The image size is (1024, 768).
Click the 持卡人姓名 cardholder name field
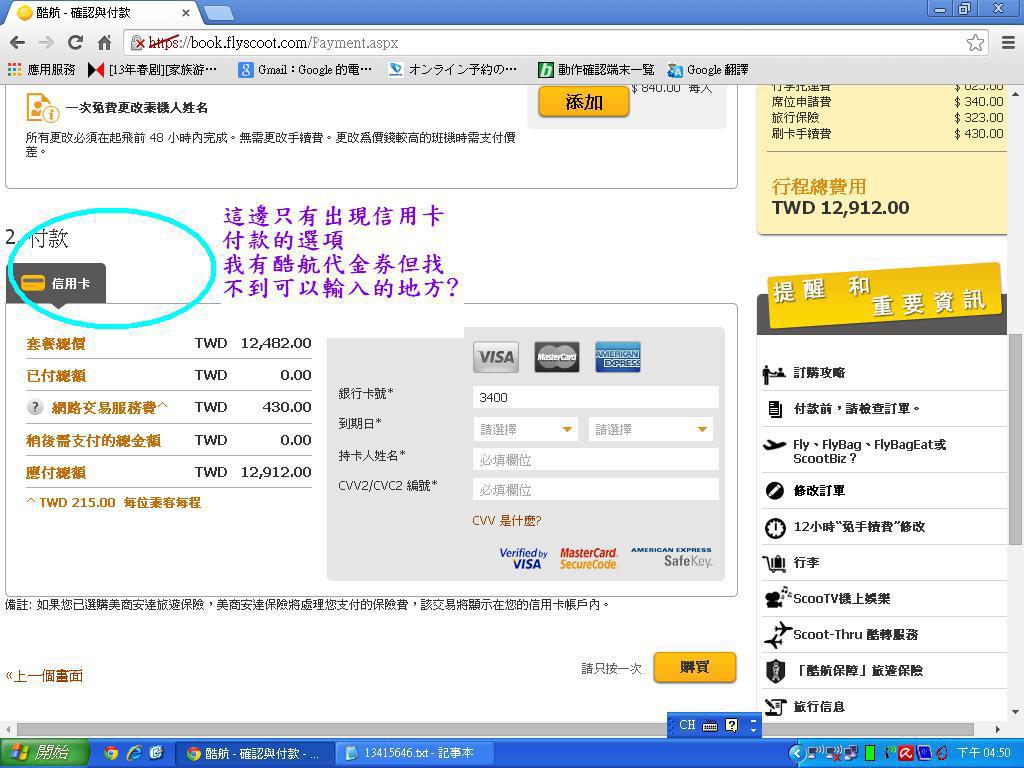[596, 459]
